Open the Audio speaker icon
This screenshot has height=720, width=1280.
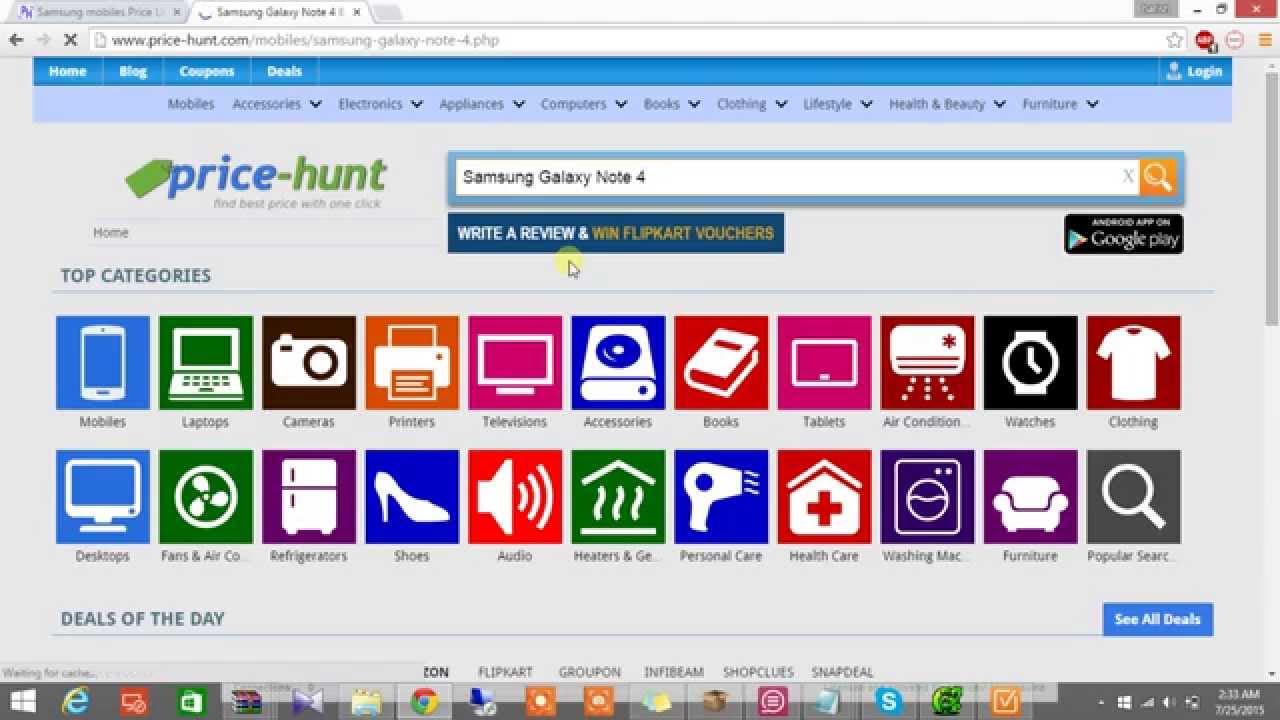[515, 497]
